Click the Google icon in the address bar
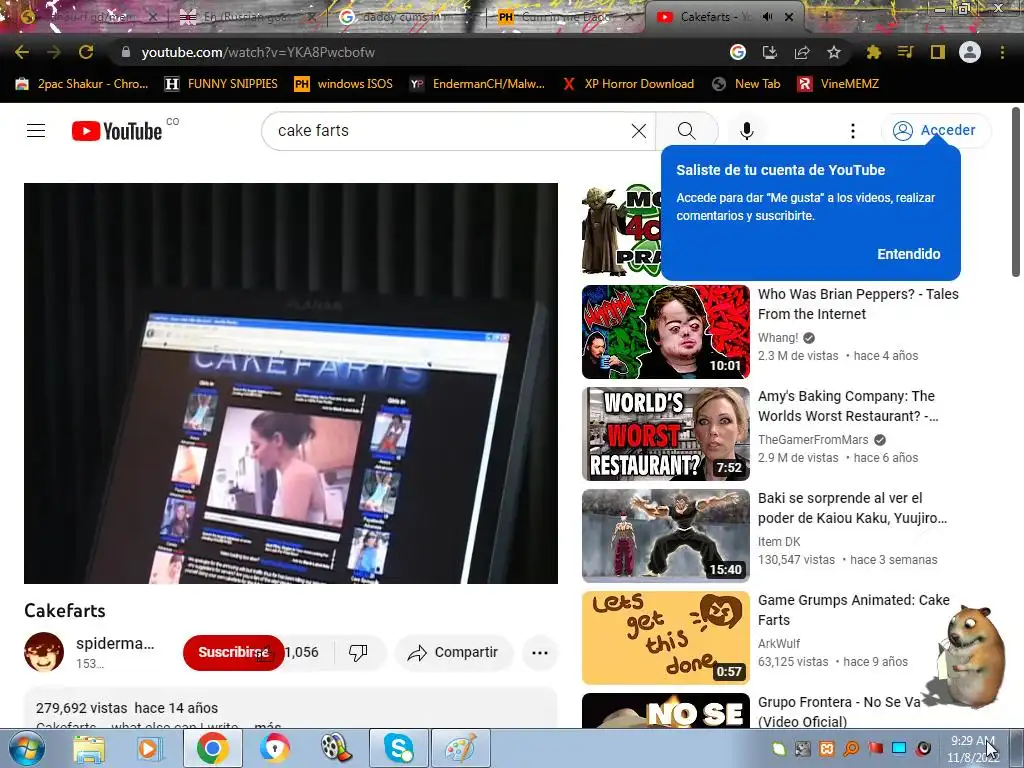The image size is (1024, 768). point(737,52)
